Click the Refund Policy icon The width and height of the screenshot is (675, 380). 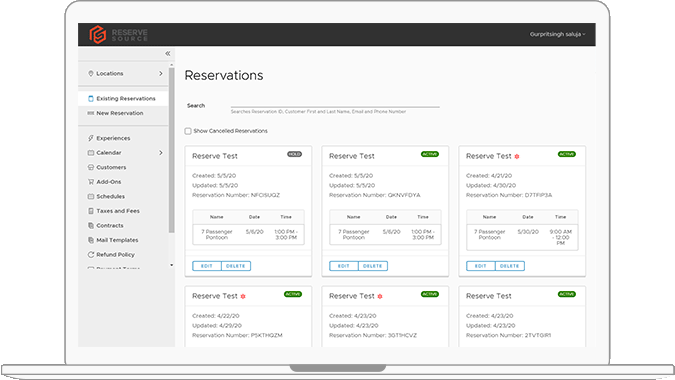pyautogui.click(x=90, y=255)
